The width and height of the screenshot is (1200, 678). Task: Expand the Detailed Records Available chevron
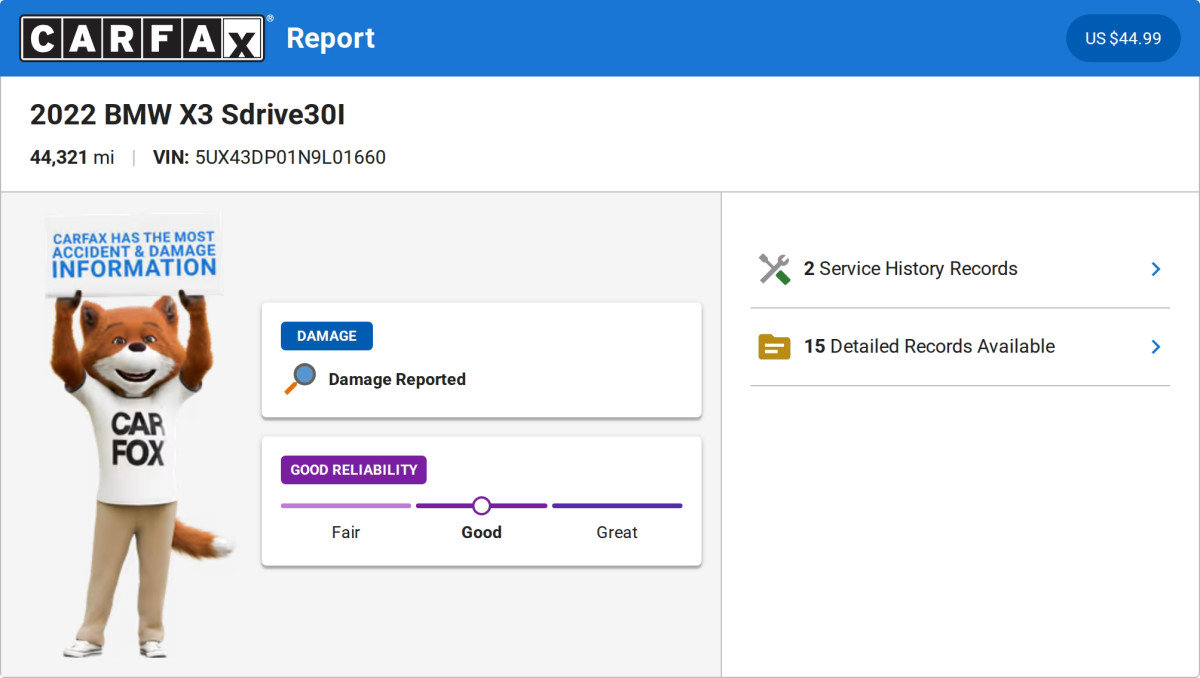pos(1155,347)
